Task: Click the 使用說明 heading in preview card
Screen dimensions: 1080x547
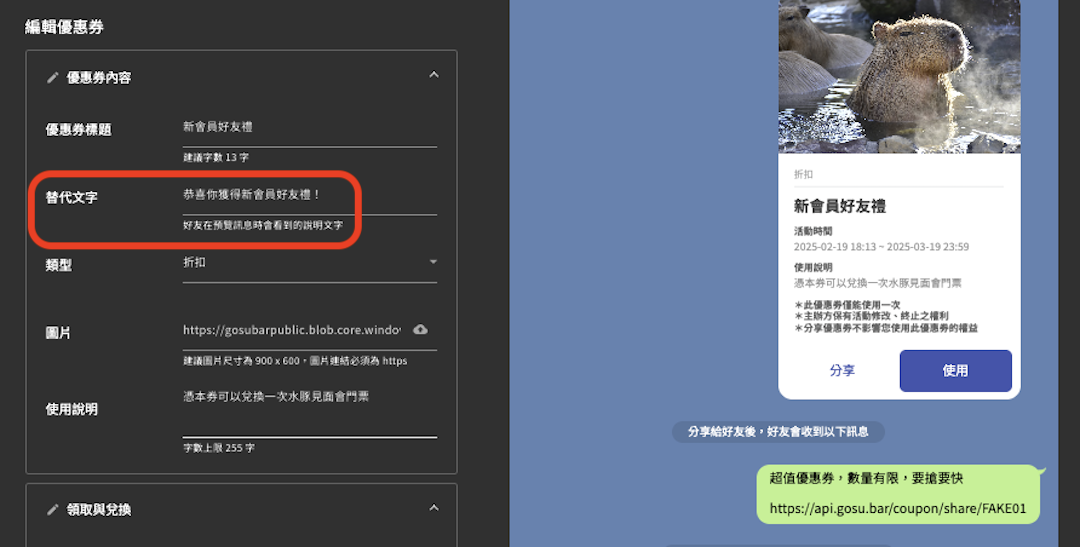Action: click(813, 267)
